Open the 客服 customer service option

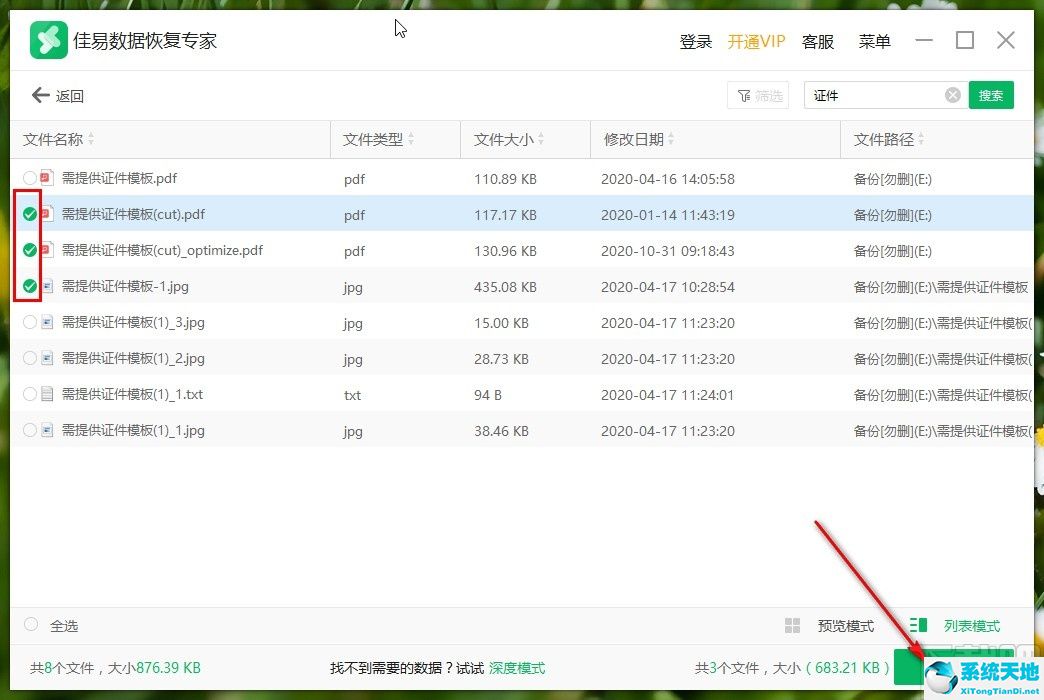click(x=818, y=41)
